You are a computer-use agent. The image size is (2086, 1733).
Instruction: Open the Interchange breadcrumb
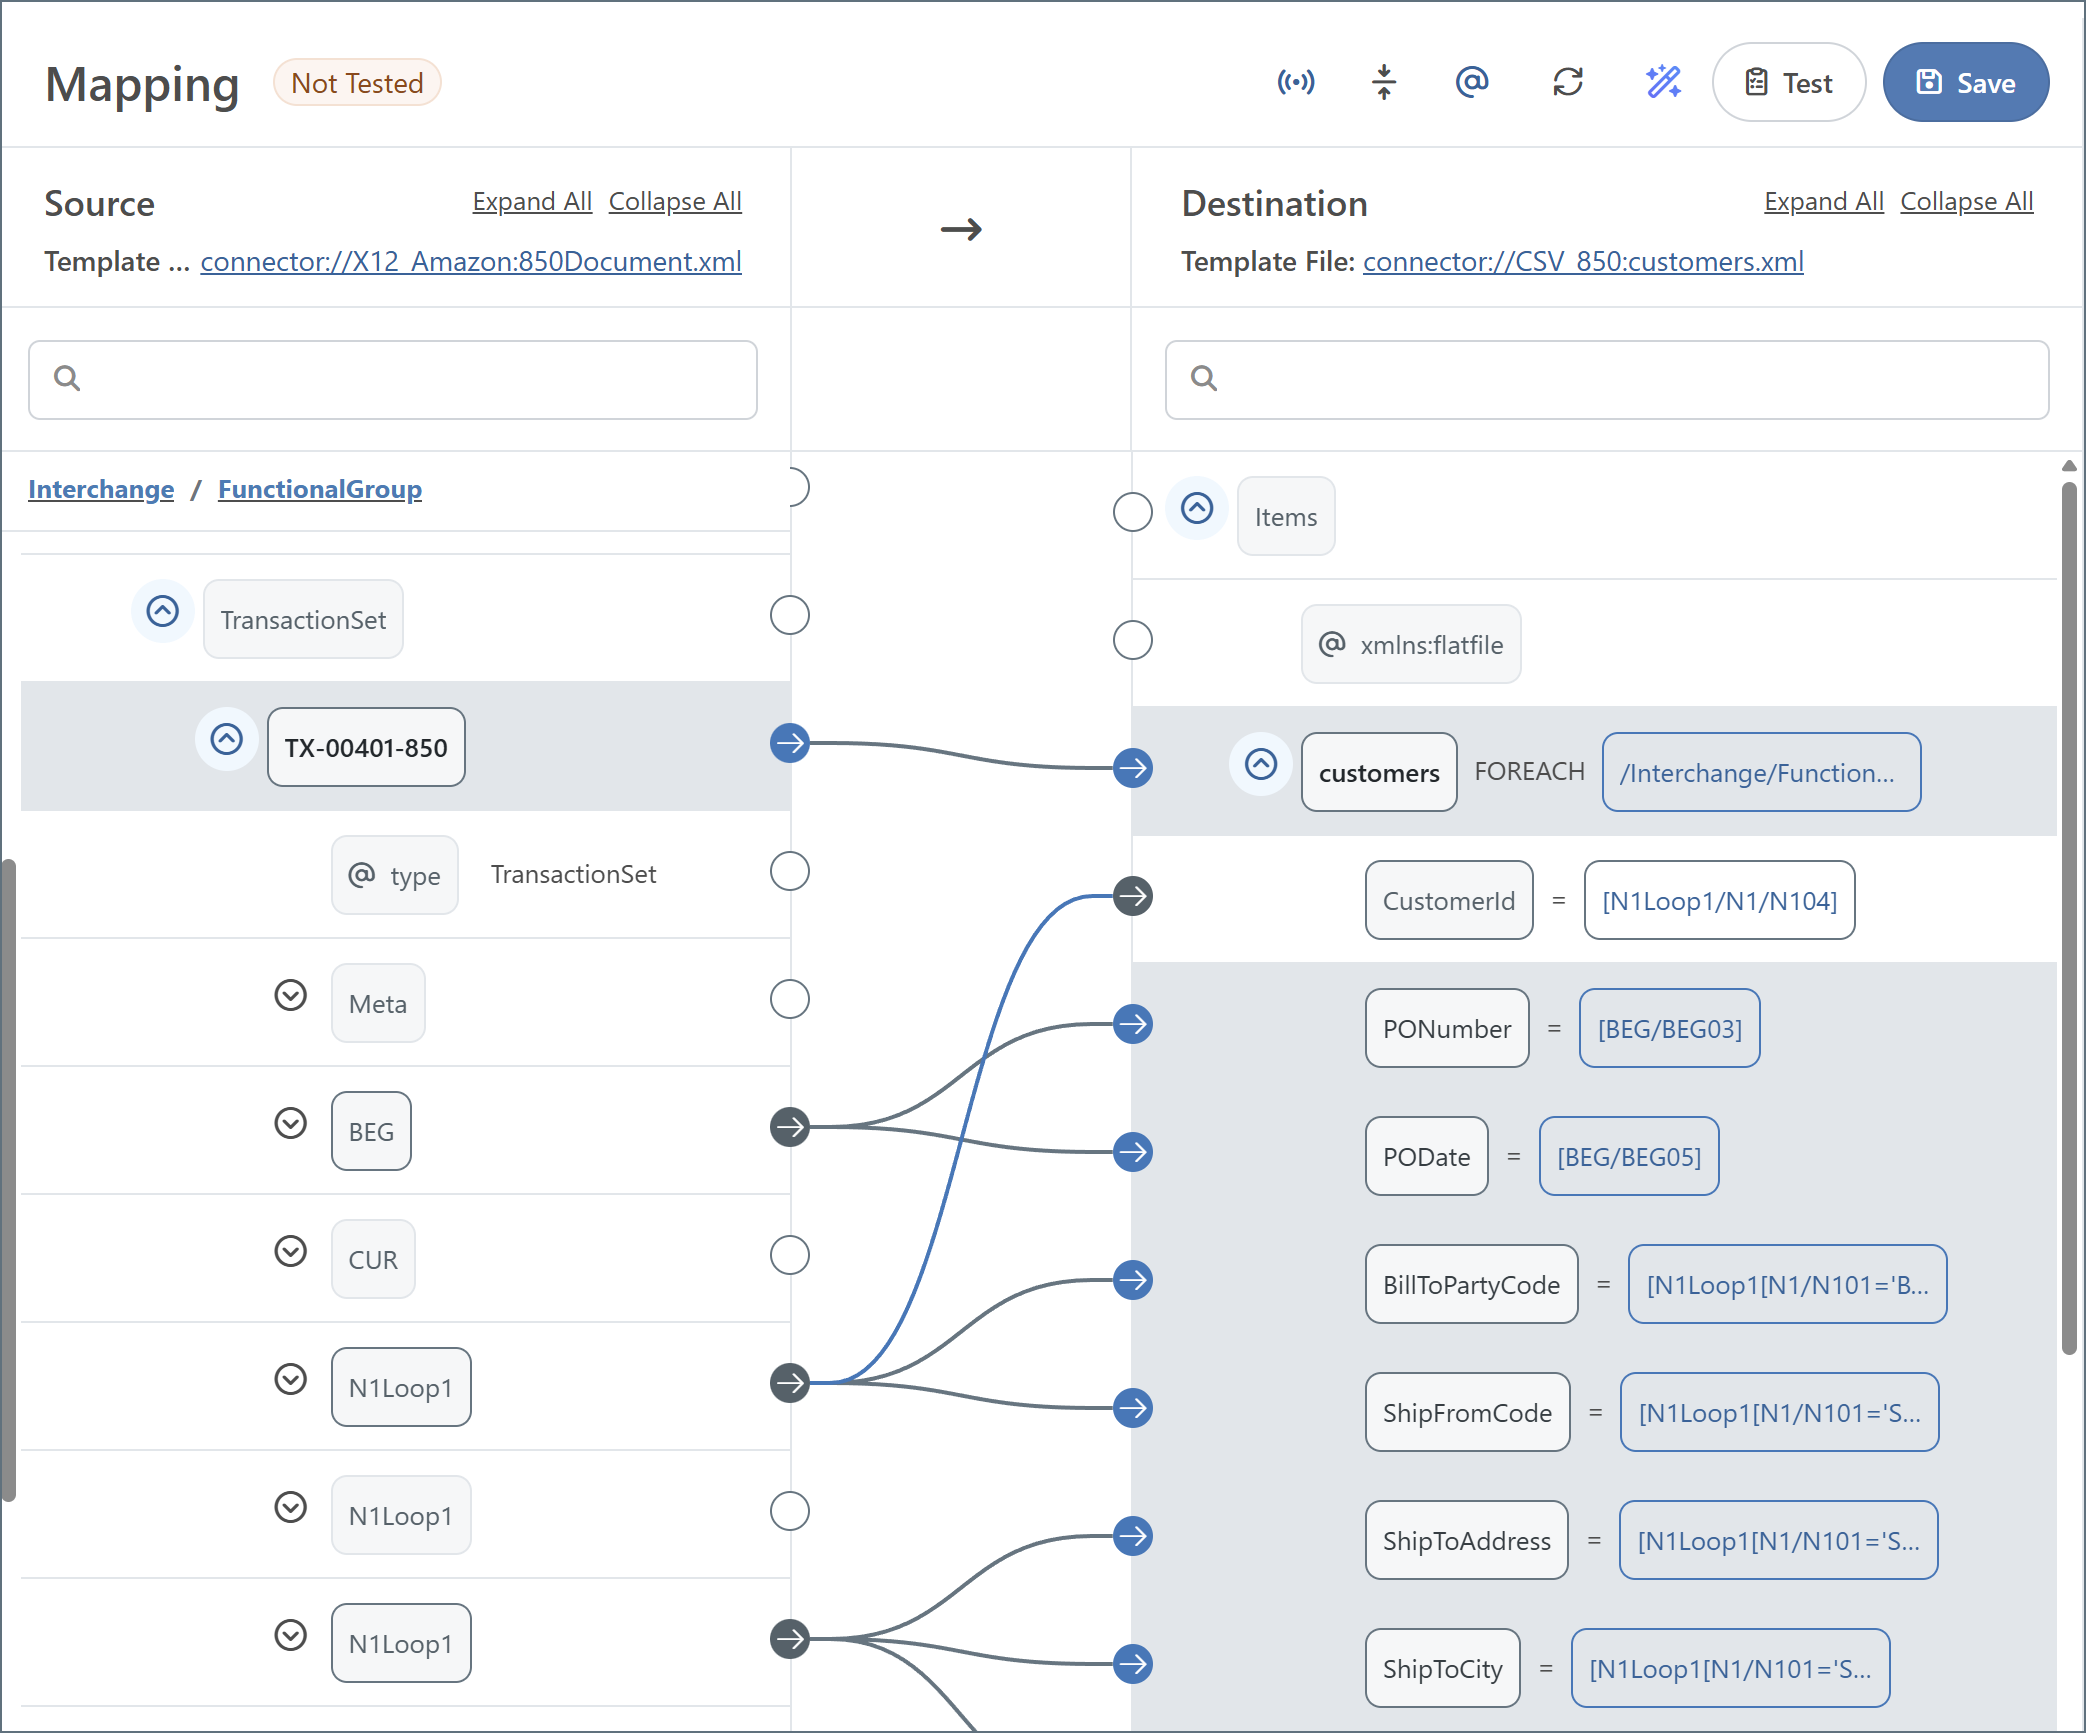point(101,489)
